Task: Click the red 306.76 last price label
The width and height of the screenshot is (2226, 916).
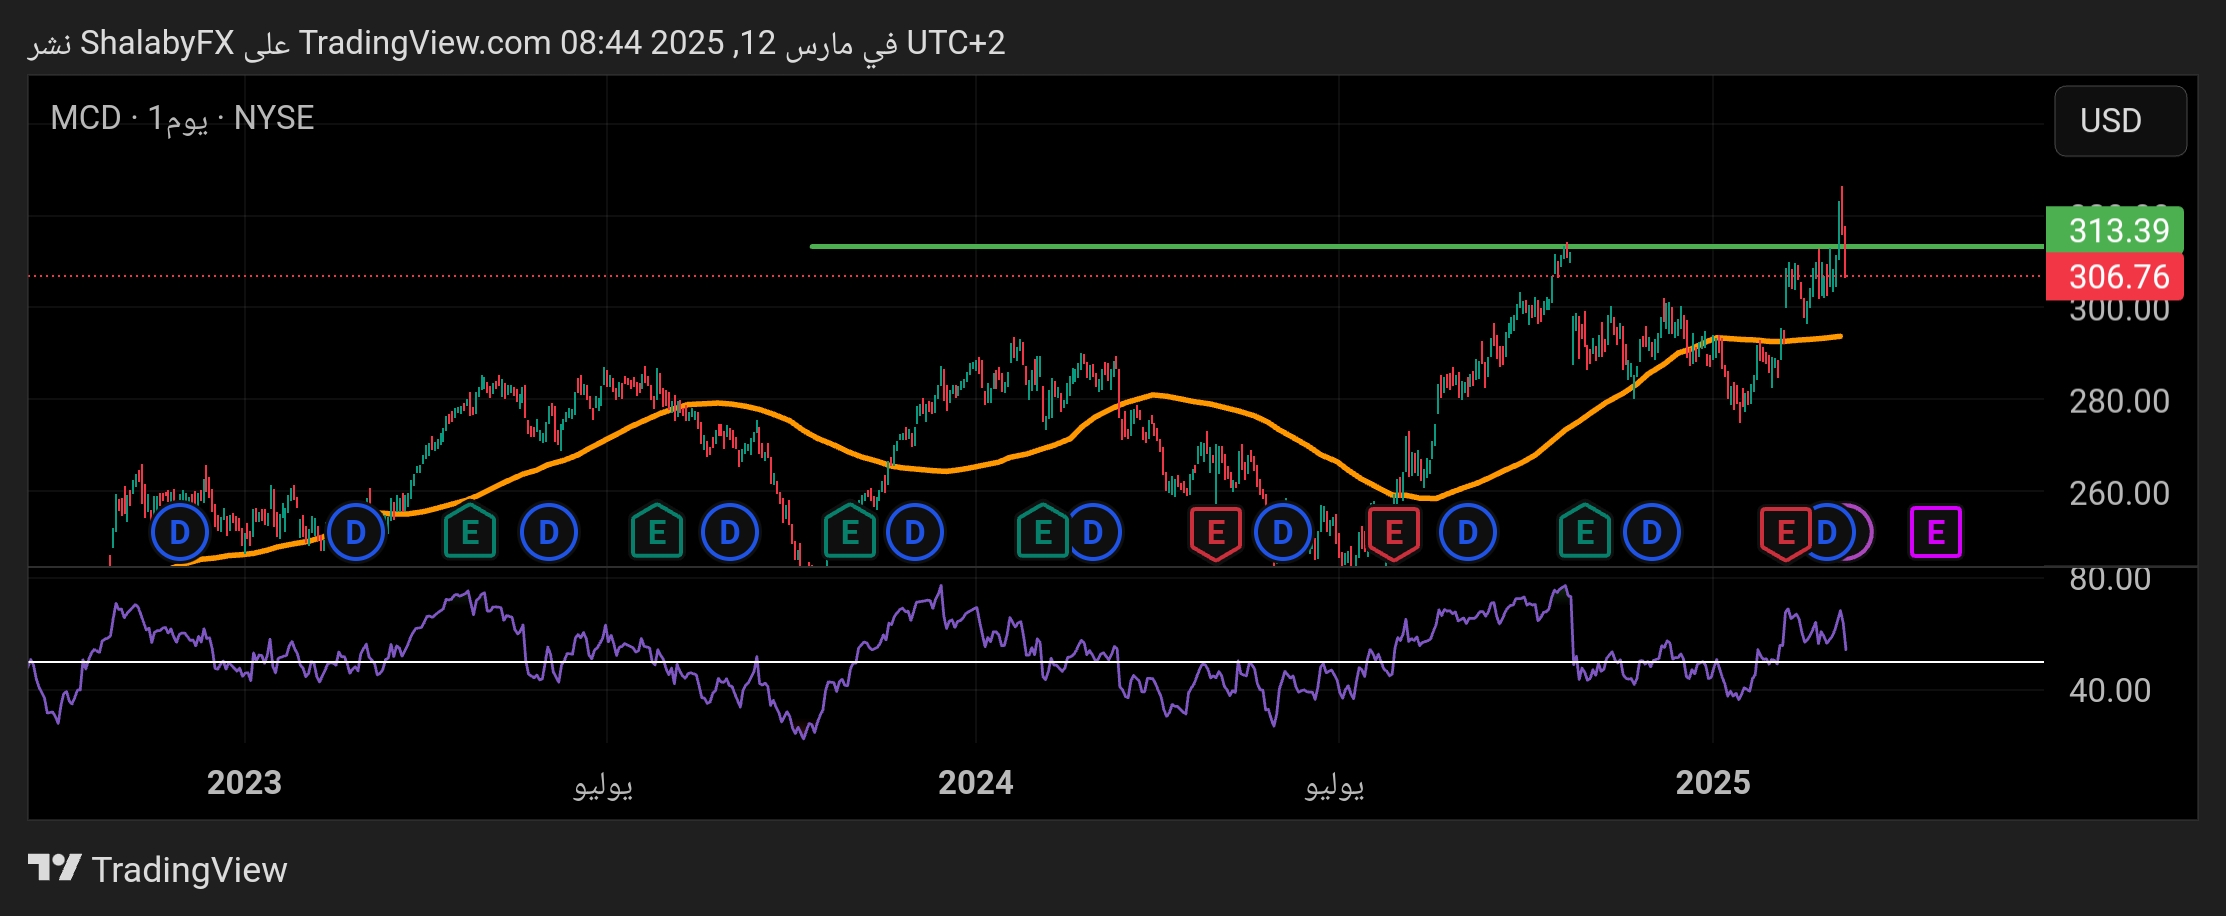Action: pos(2114,276)
